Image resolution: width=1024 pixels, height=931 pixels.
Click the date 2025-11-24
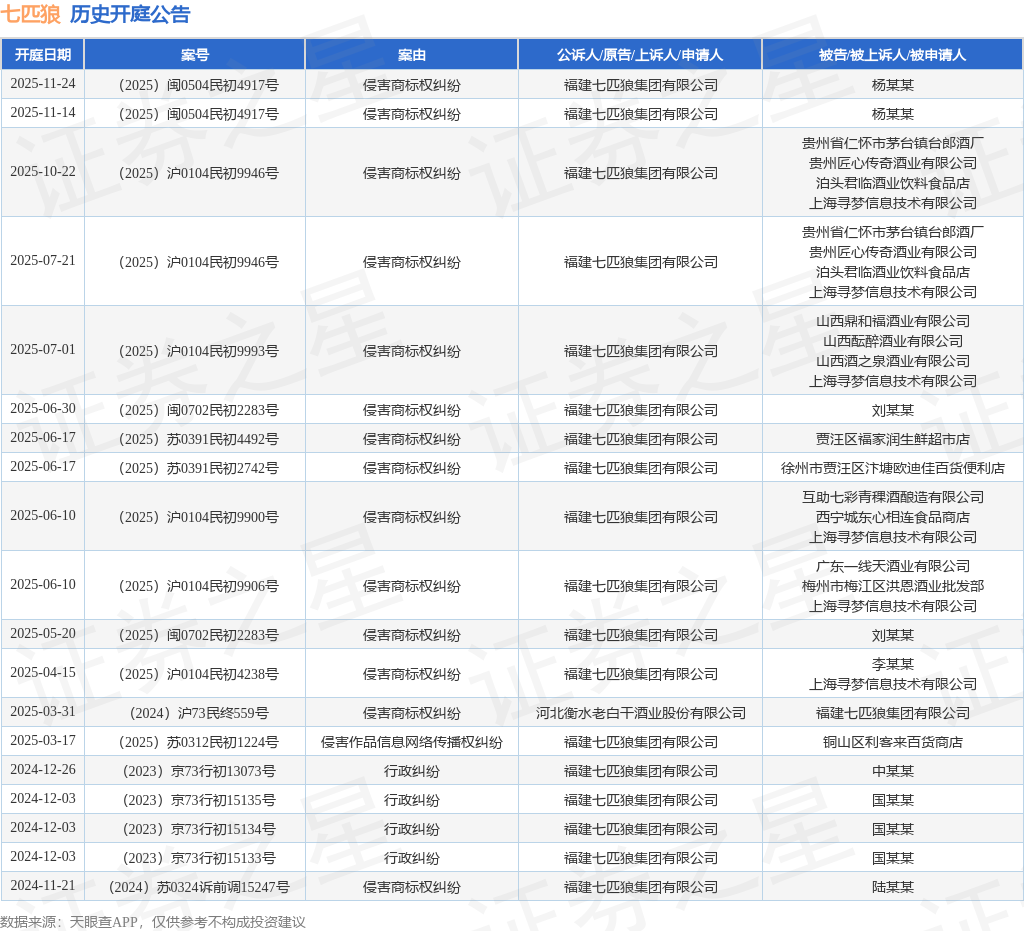(42, 84)
